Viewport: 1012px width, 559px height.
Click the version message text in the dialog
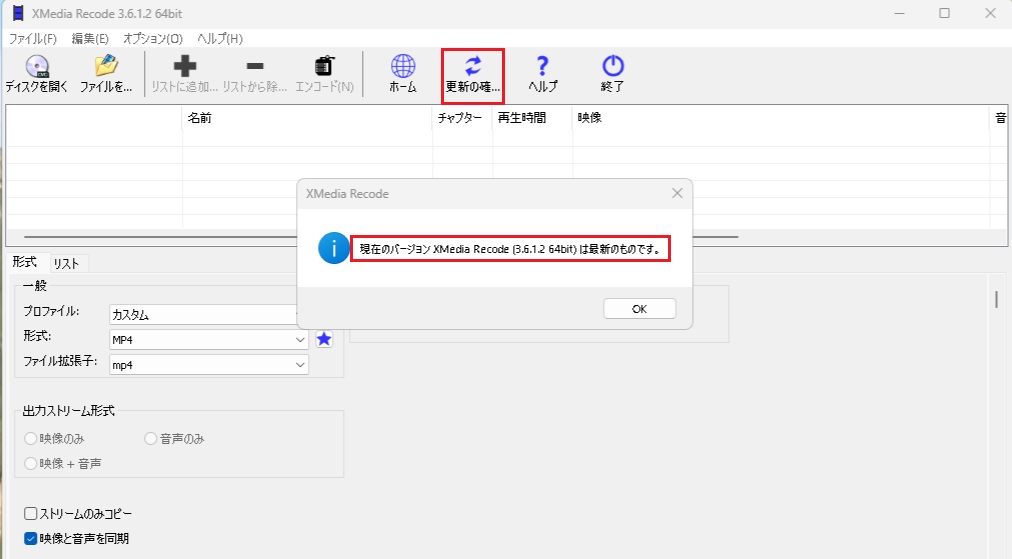pos(510,249)
